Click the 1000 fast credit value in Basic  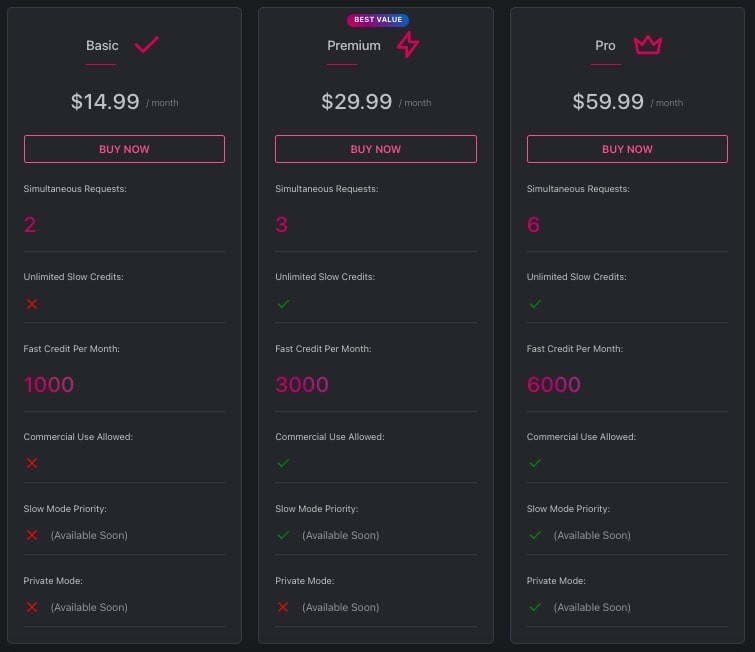(x=49, y=384)
